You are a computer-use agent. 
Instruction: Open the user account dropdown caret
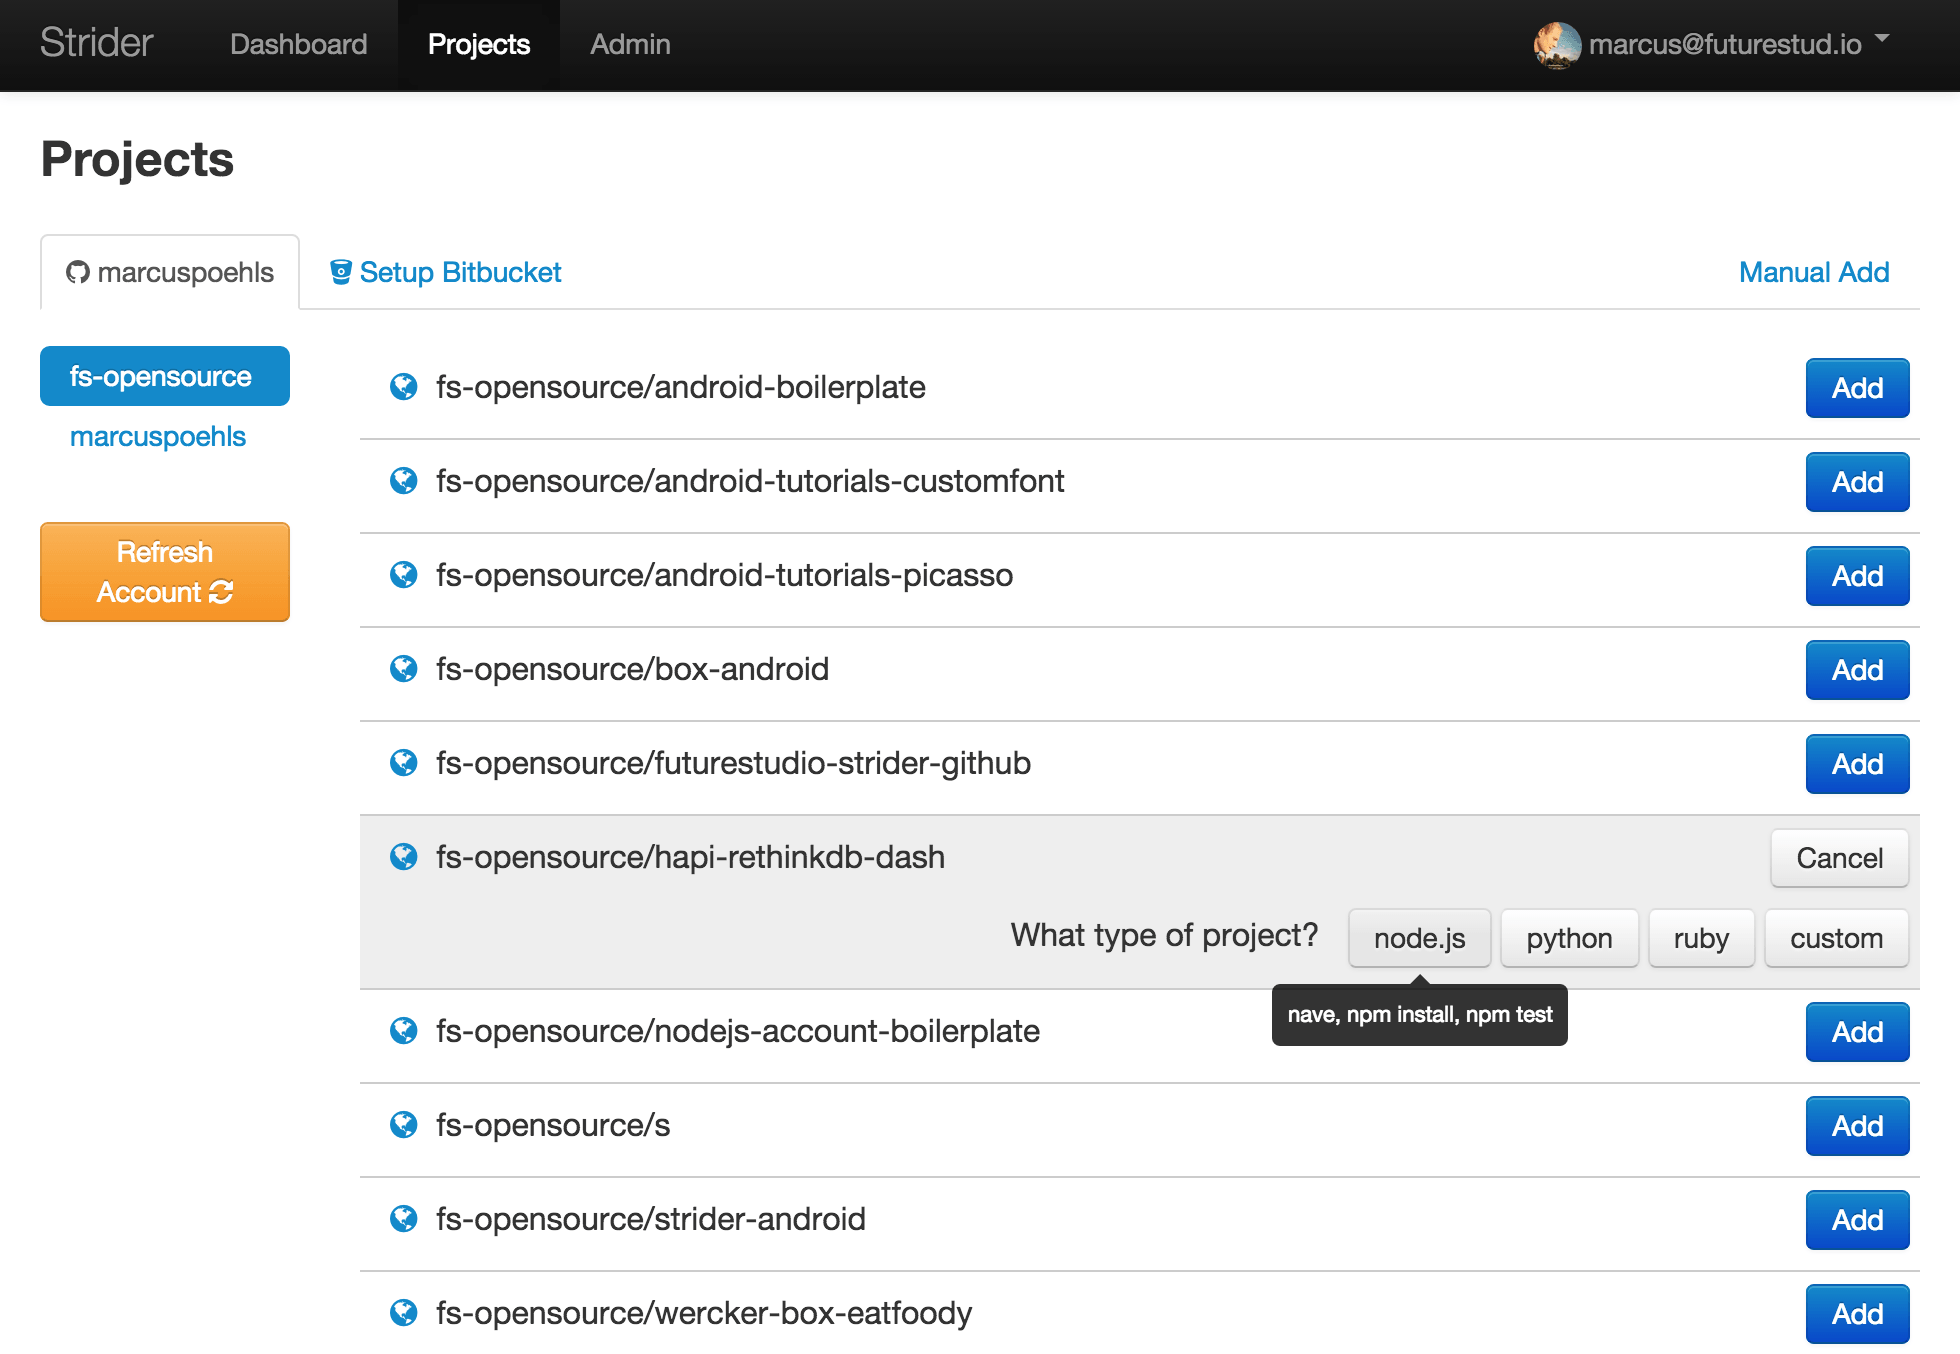point(1882,39)
